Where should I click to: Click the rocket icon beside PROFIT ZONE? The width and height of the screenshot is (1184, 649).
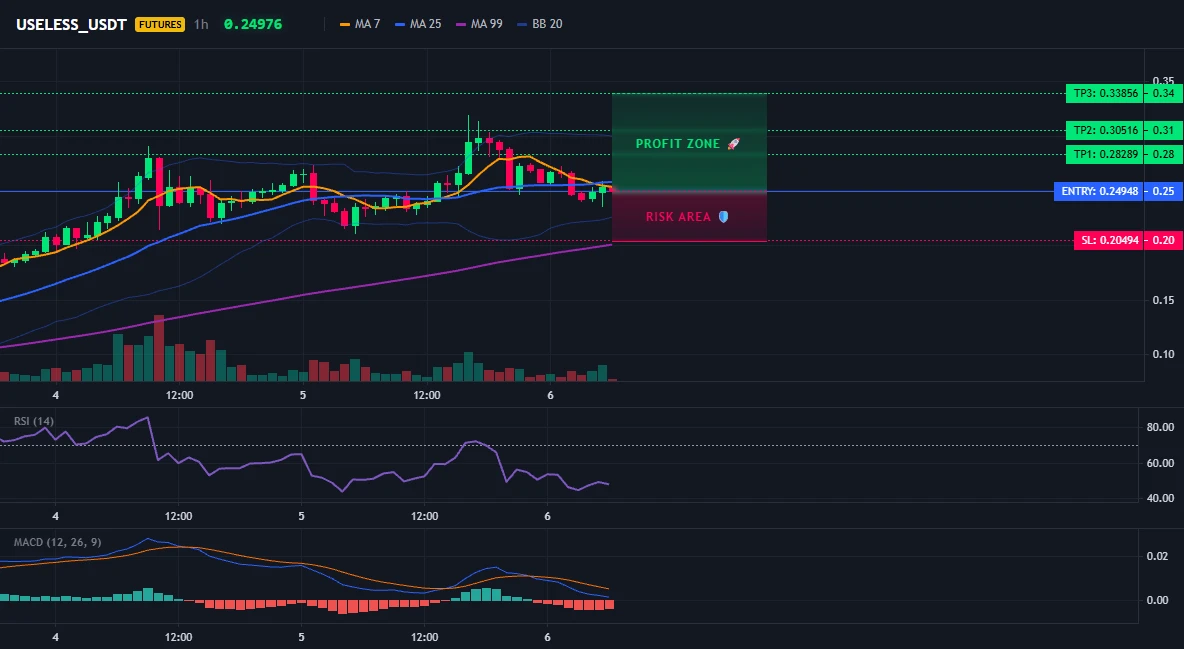coord(733,144)
